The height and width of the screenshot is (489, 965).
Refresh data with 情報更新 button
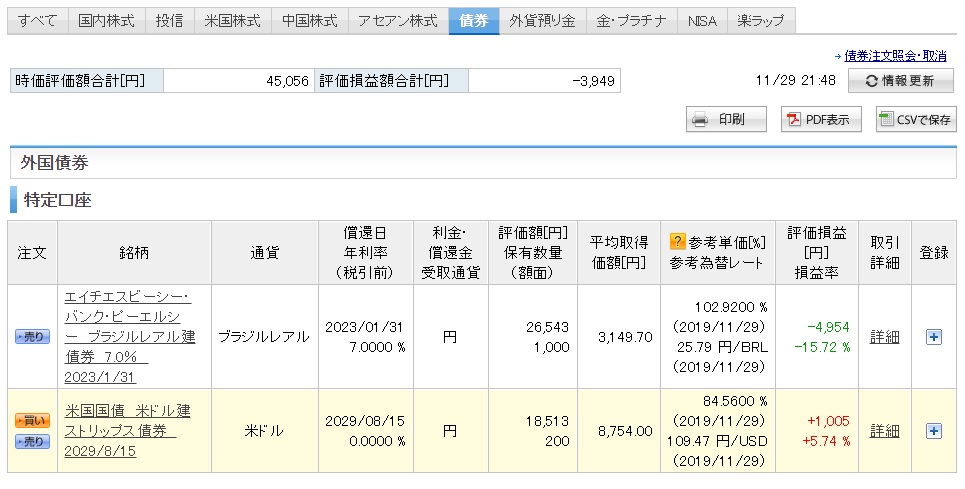coord(901,81)
